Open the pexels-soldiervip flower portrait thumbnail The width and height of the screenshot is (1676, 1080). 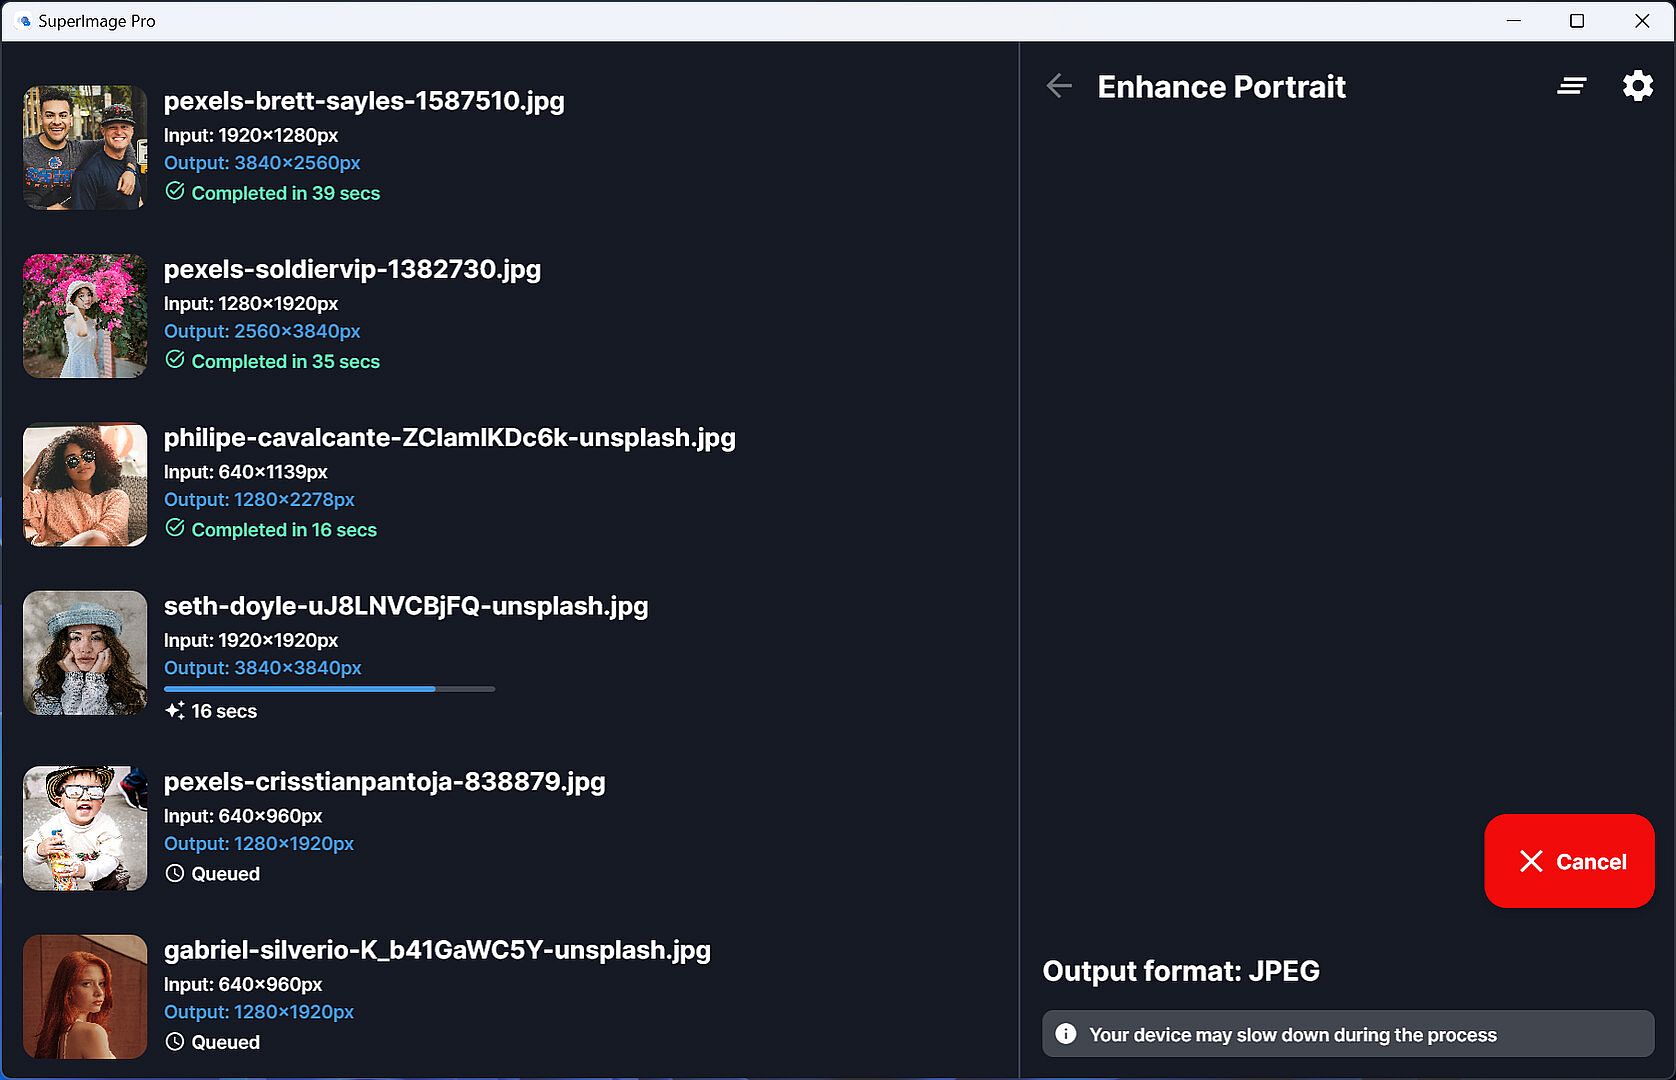(85, 316)
